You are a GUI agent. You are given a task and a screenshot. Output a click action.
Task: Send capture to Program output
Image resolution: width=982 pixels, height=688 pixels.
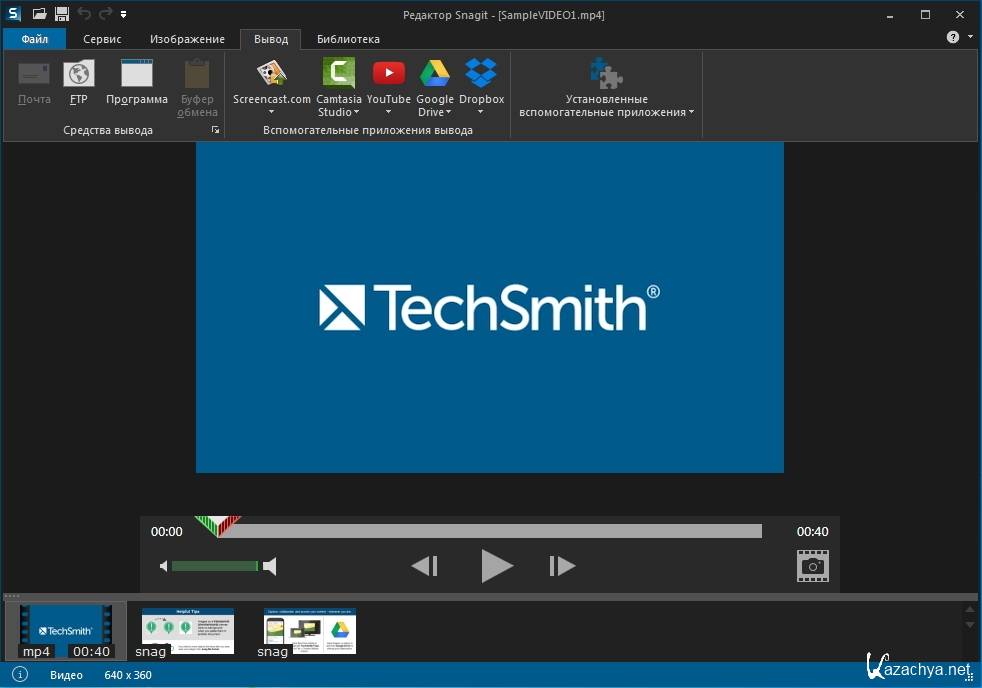pyautogui.click(x=137, y=75)
